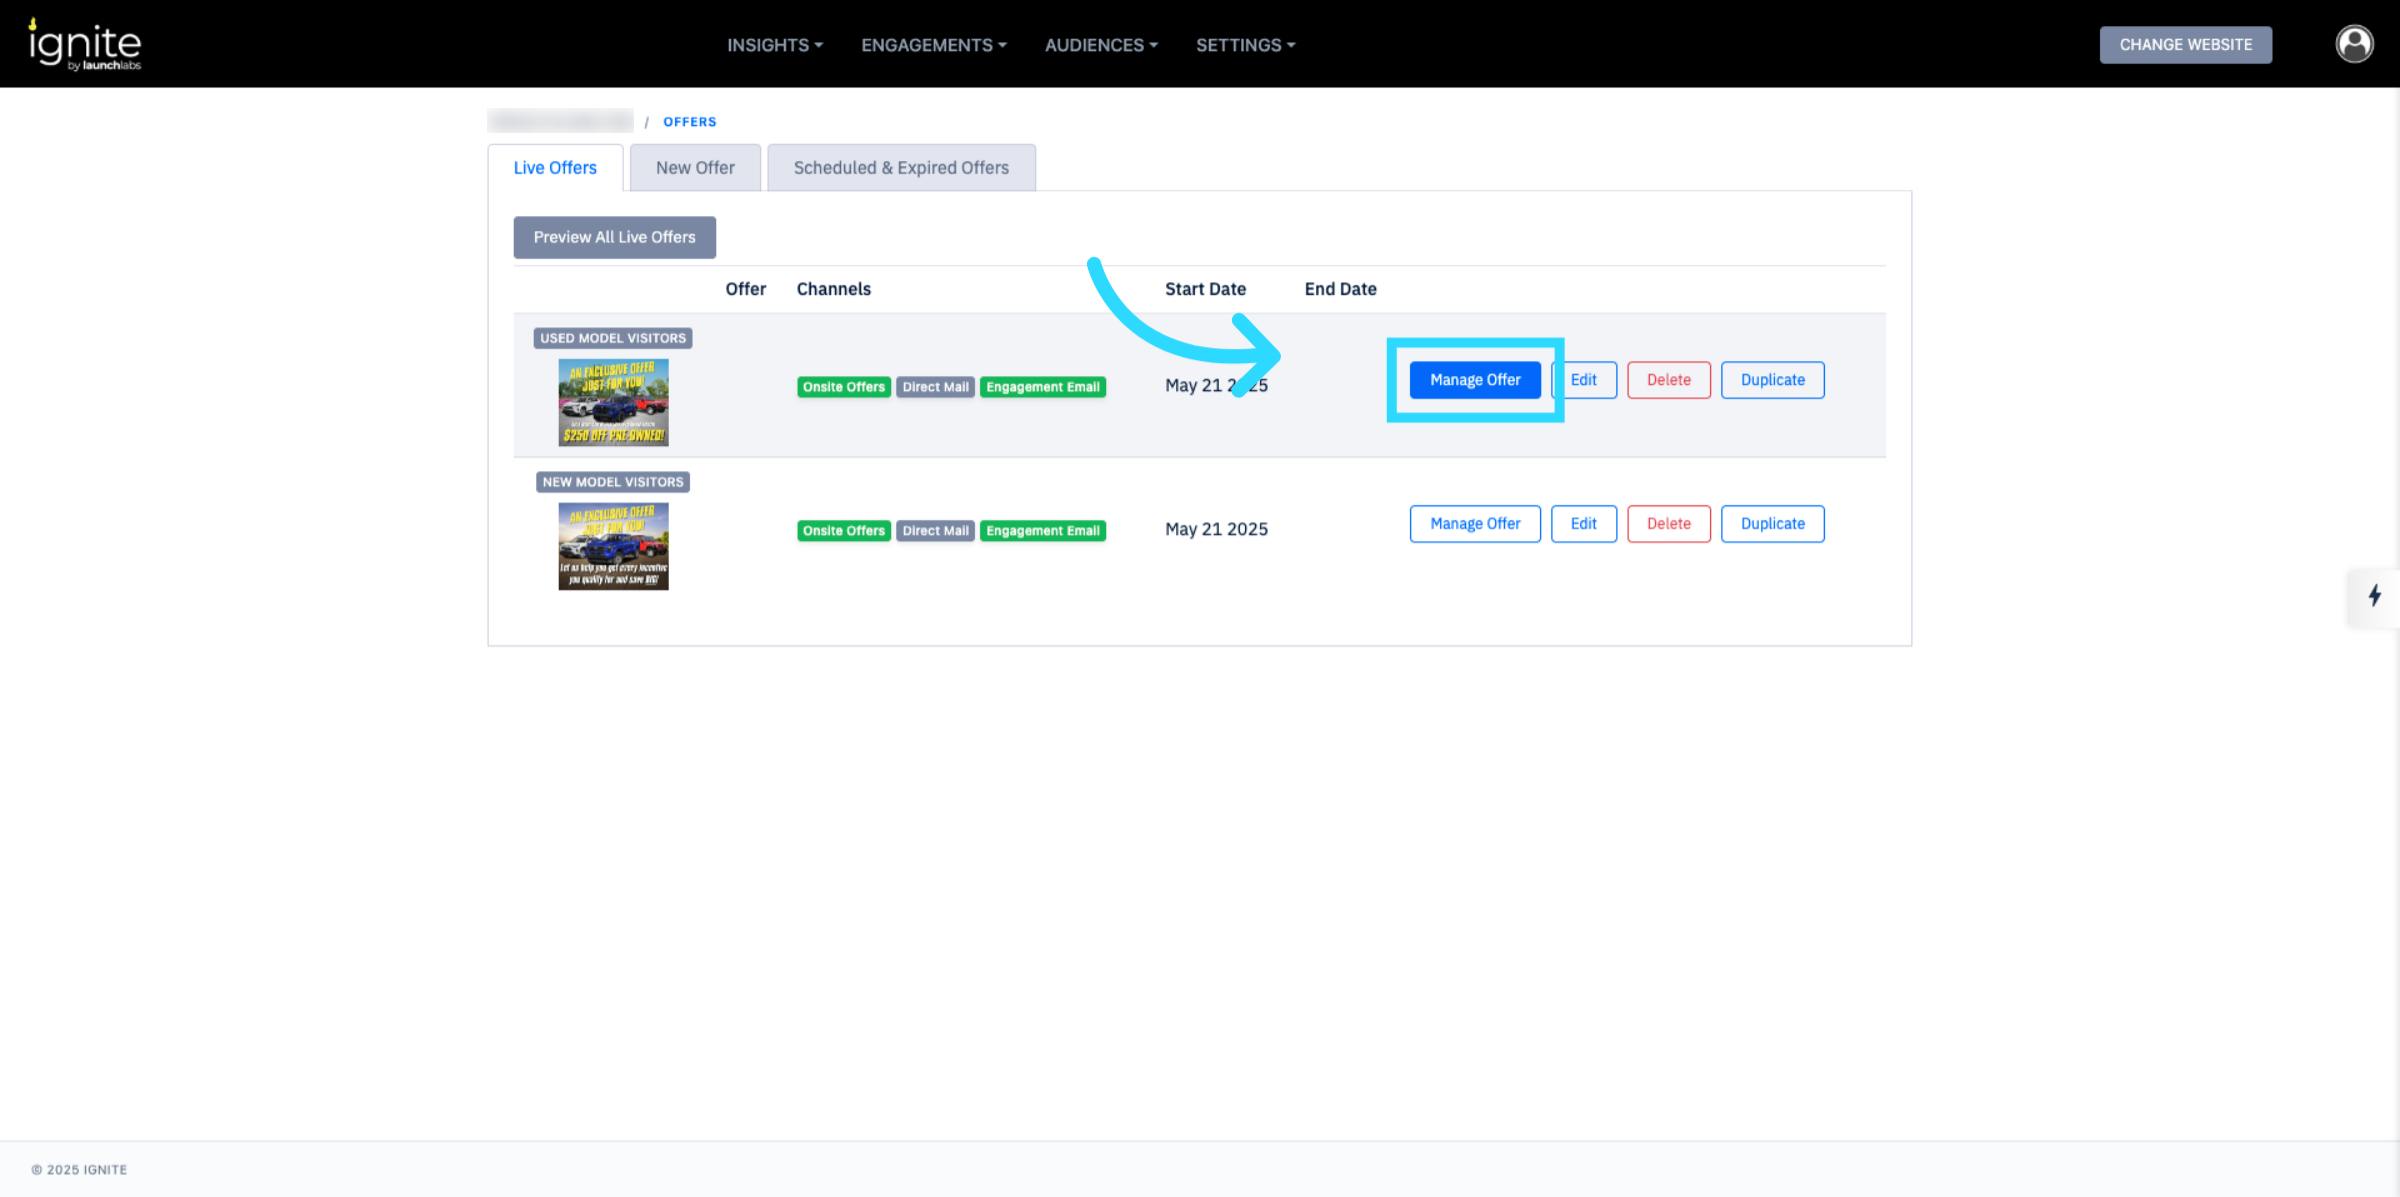The width and height of the screenshot is (2400, 1197).
Task: Click Preview All Live Offers button
Action: click(x=614, y=237)
